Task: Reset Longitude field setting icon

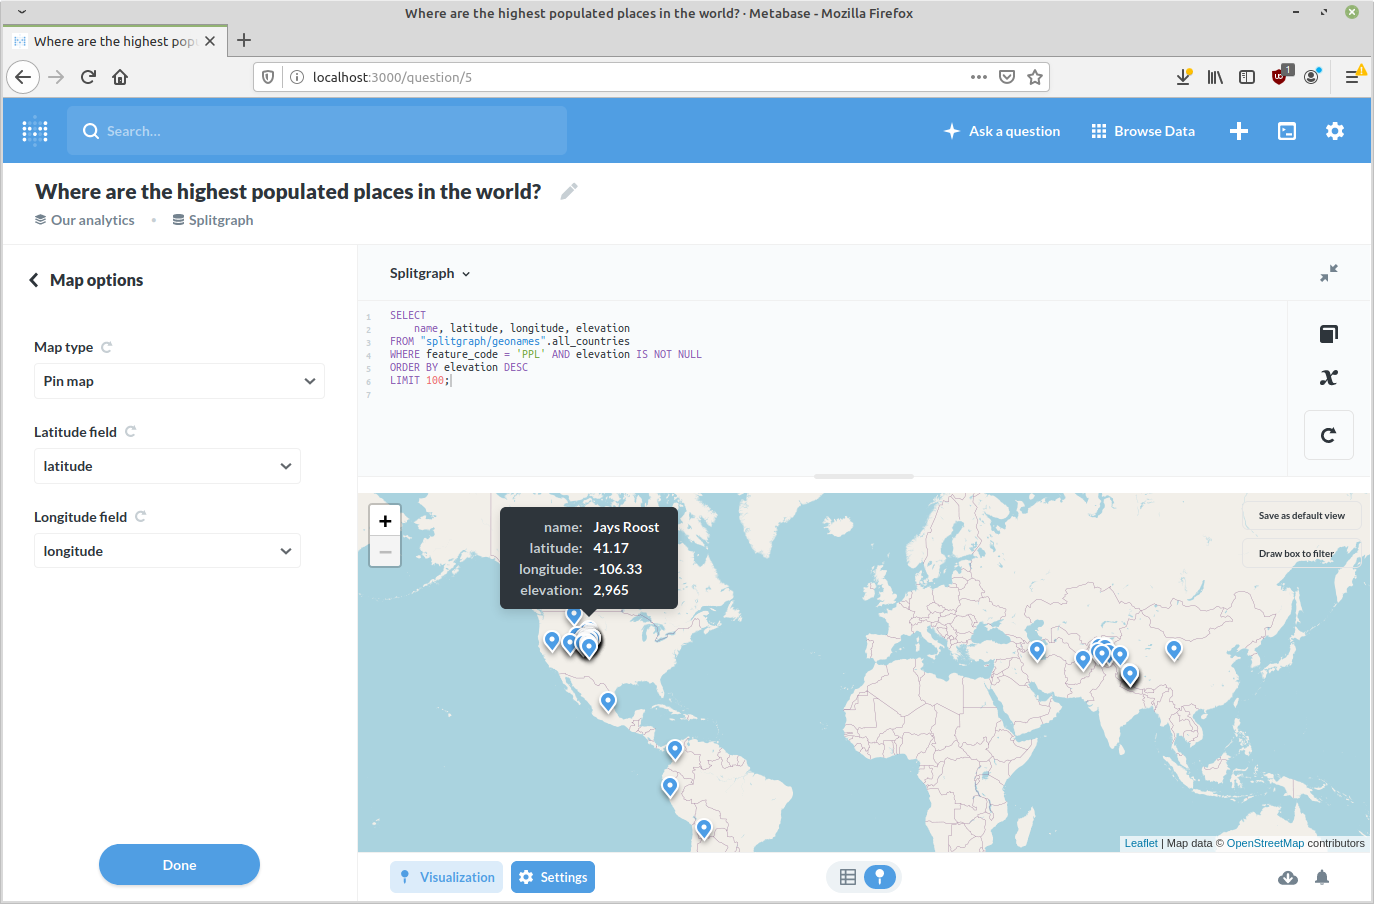Action: click(141, 517)
